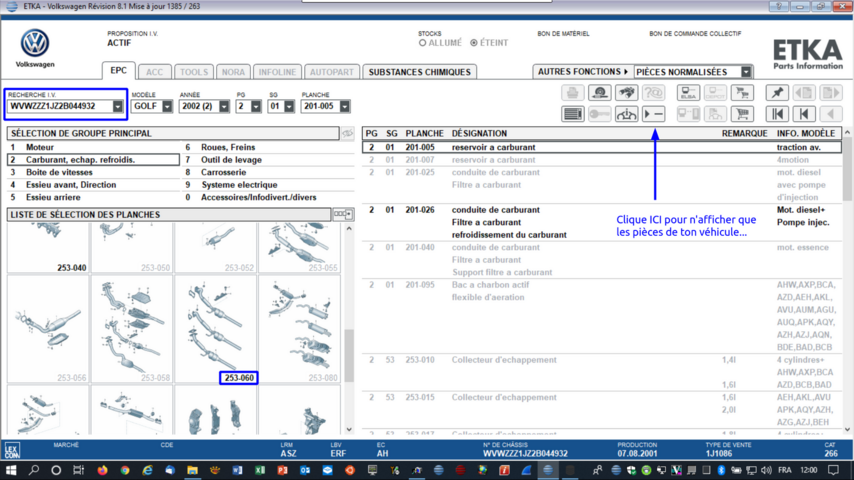Click the DEPOT toolbar icon
The image size is (854, 480).
point(715,93)
